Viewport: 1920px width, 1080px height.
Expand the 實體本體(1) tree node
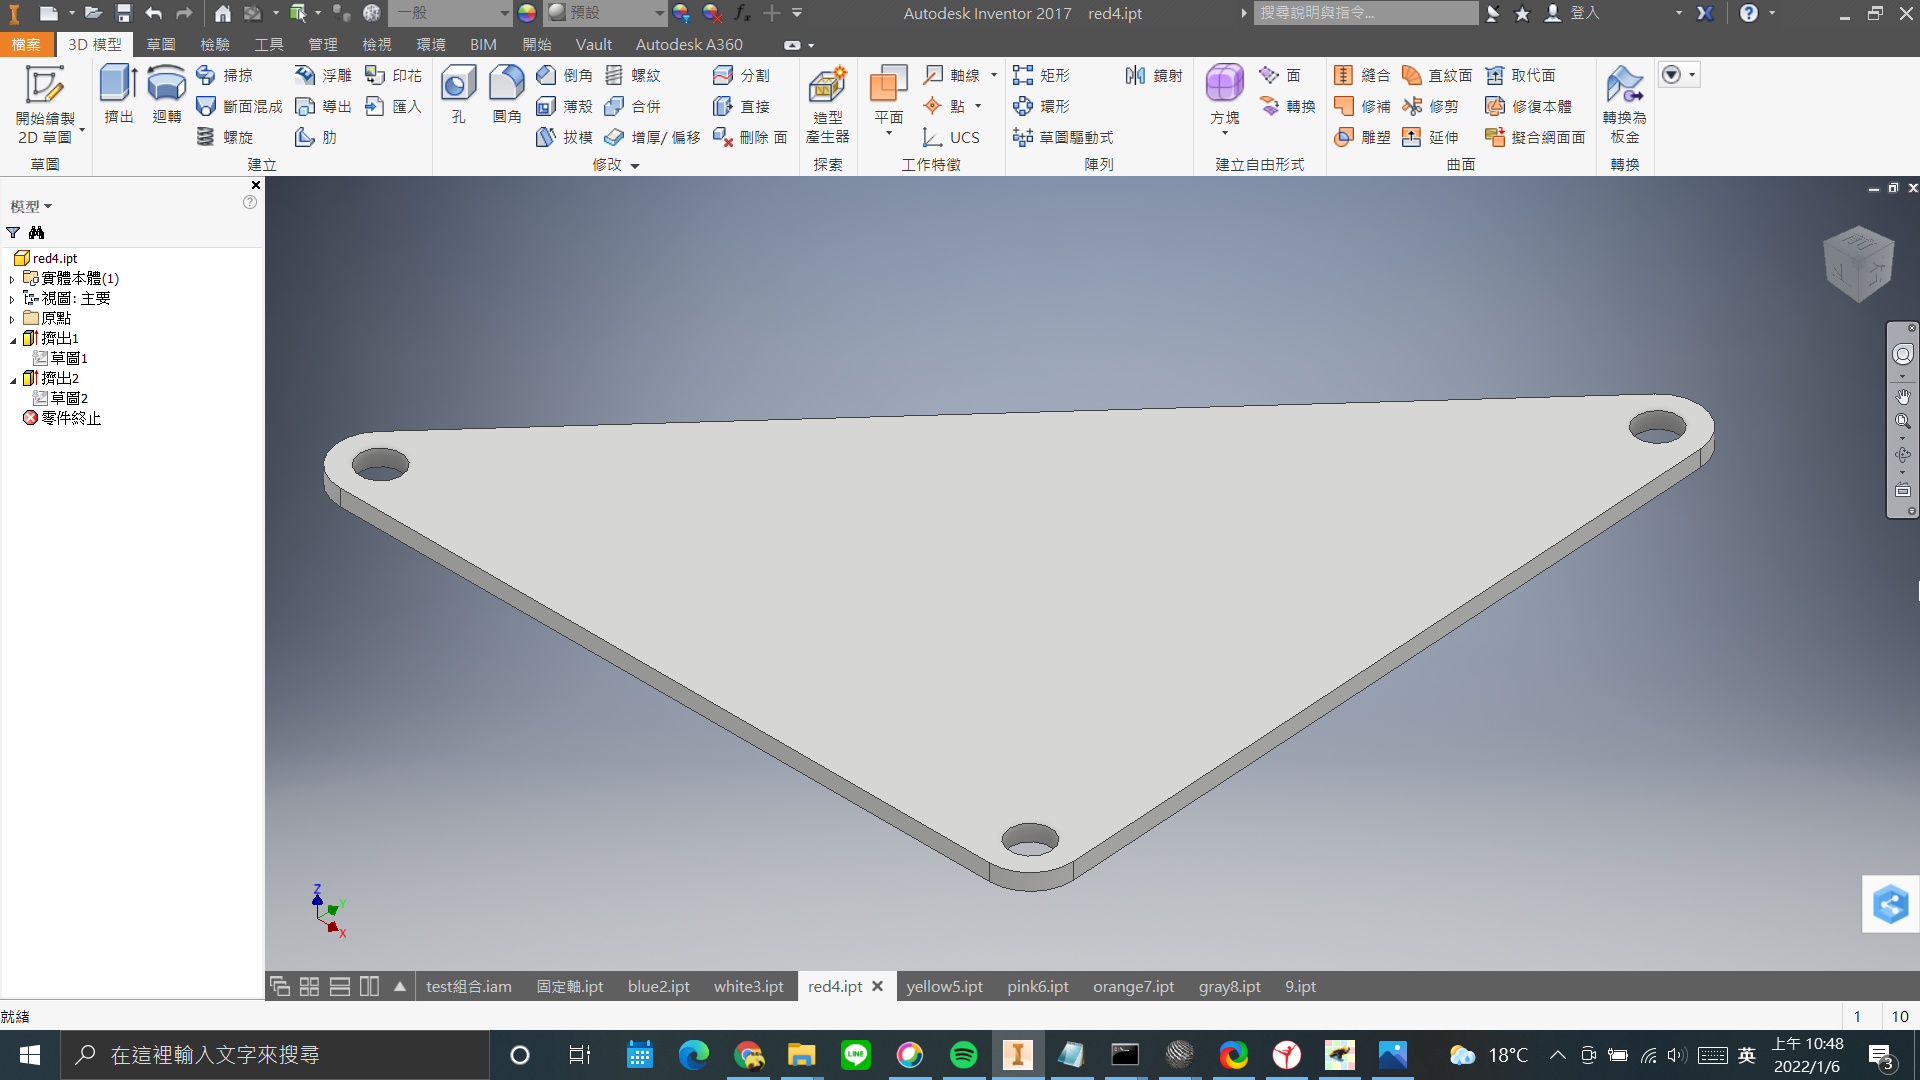(12, 279)
